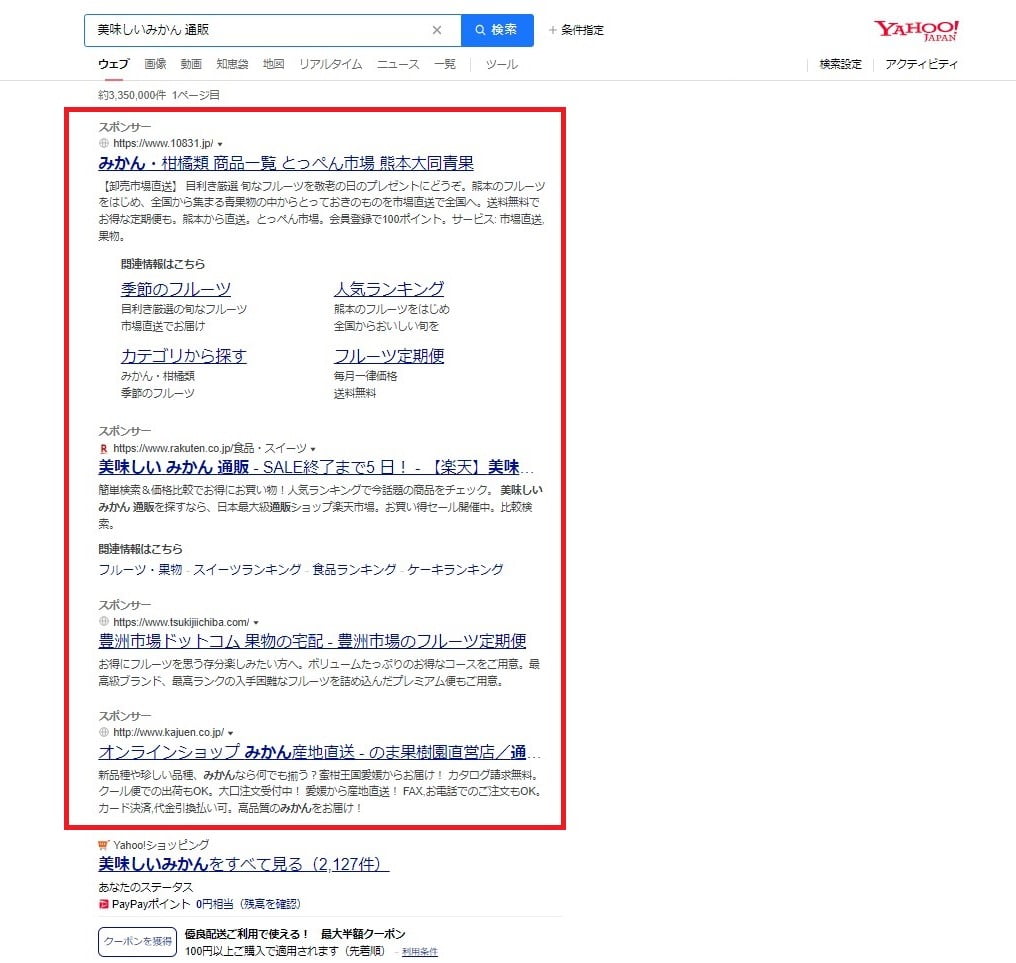Viewport: 1016px width, 963px height.
Task: Open 美味しいみかんをすべて見る (2,127件) link
Action: [244, 864]
